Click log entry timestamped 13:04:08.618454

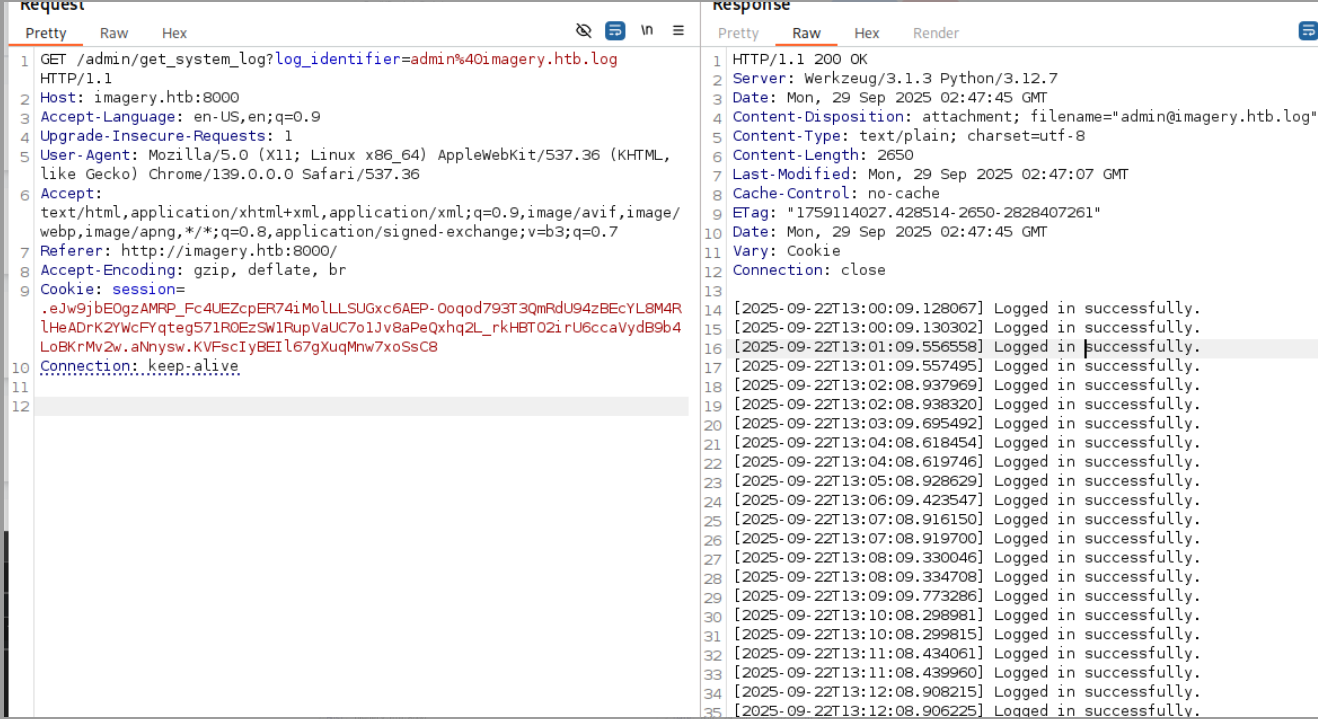click(966, 442)
